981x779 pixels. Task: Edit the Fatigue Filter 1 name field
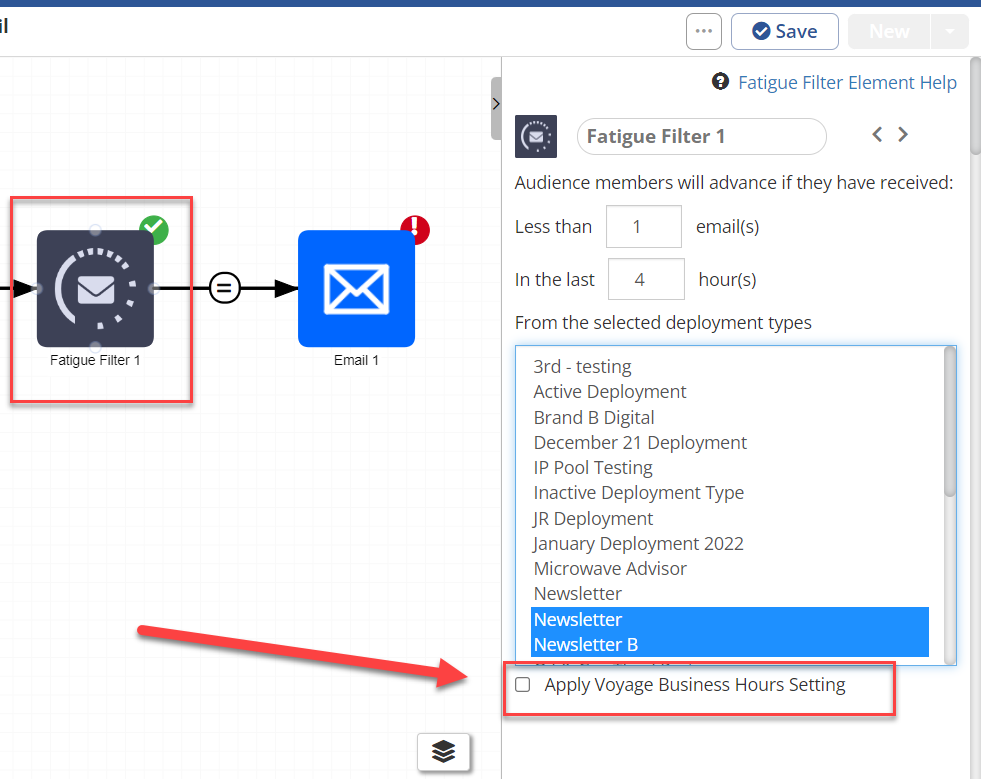click(701, 136)
